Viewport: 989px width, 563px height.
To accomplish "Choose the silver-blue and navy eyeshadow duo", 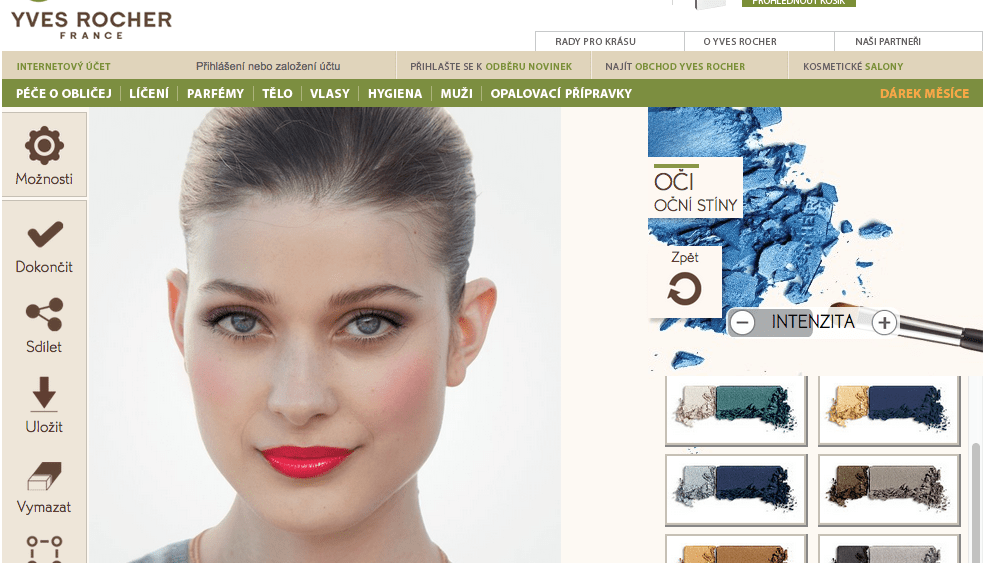I will [x=736, y=489].
